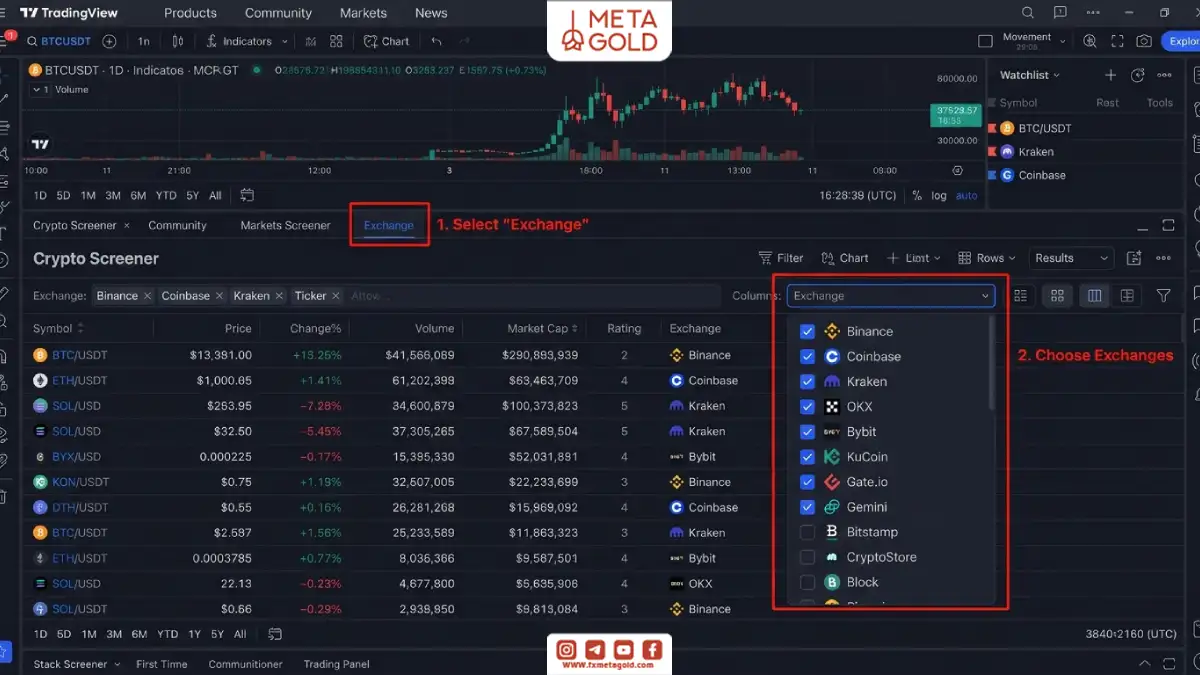Screen dimensions: 1200x675
Task: Open the candlestick chart style icon
Action: (x=178, y=41)
